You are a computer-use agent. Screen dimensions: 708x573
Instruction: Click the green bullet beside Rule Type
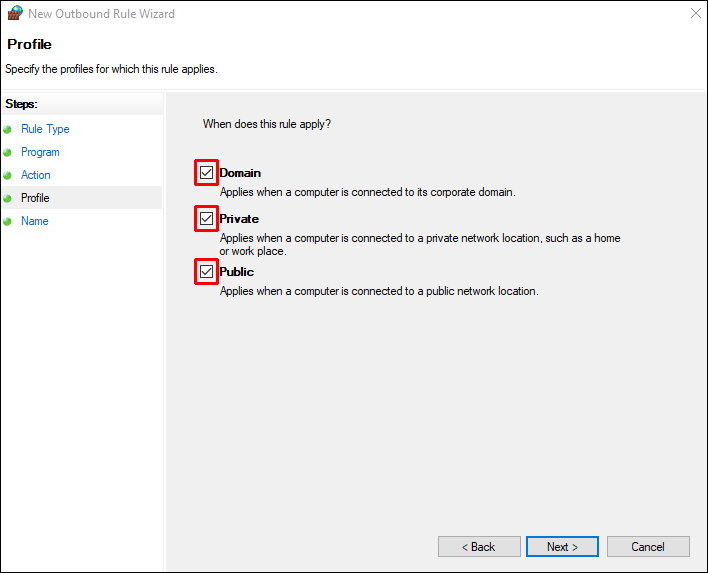pyautogui.click(x=8, y=129)
